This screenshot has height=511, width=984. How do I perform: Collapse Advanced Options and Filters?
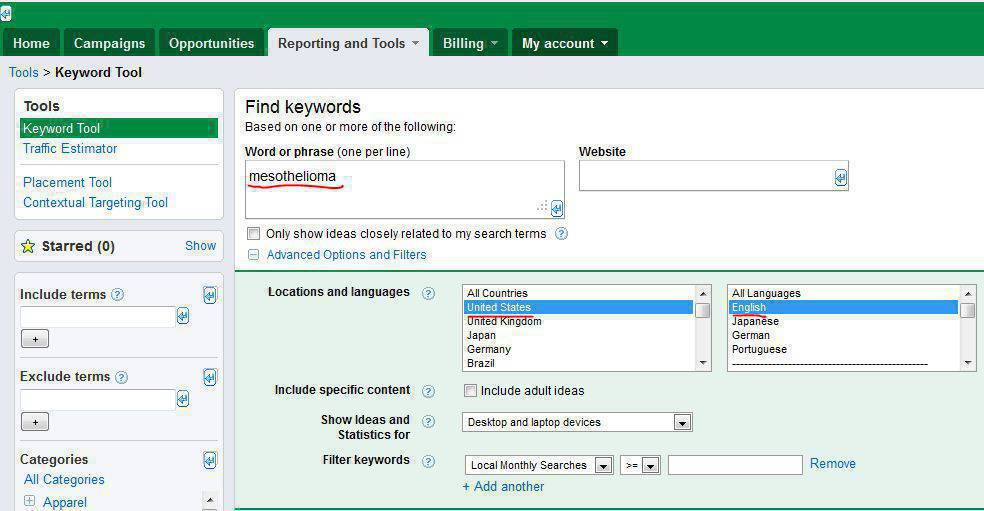[x=254, y=255]
